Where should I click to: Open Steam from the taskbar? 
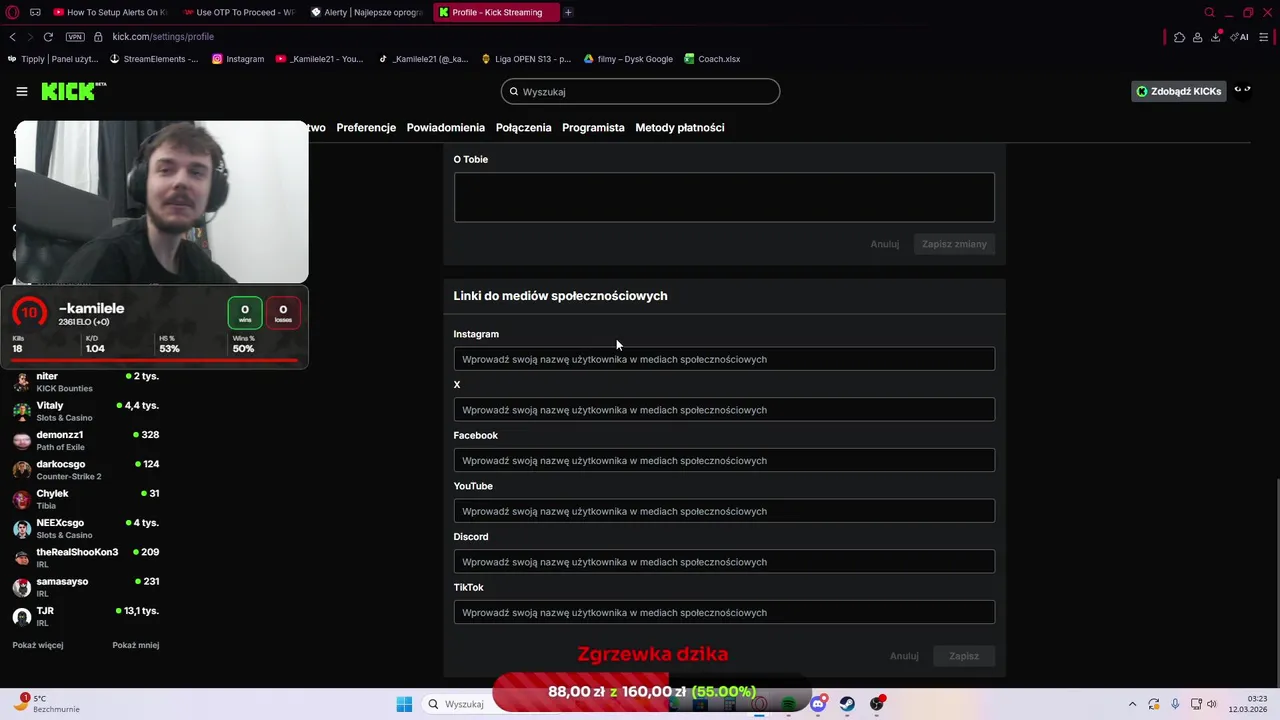coord(847,704)
